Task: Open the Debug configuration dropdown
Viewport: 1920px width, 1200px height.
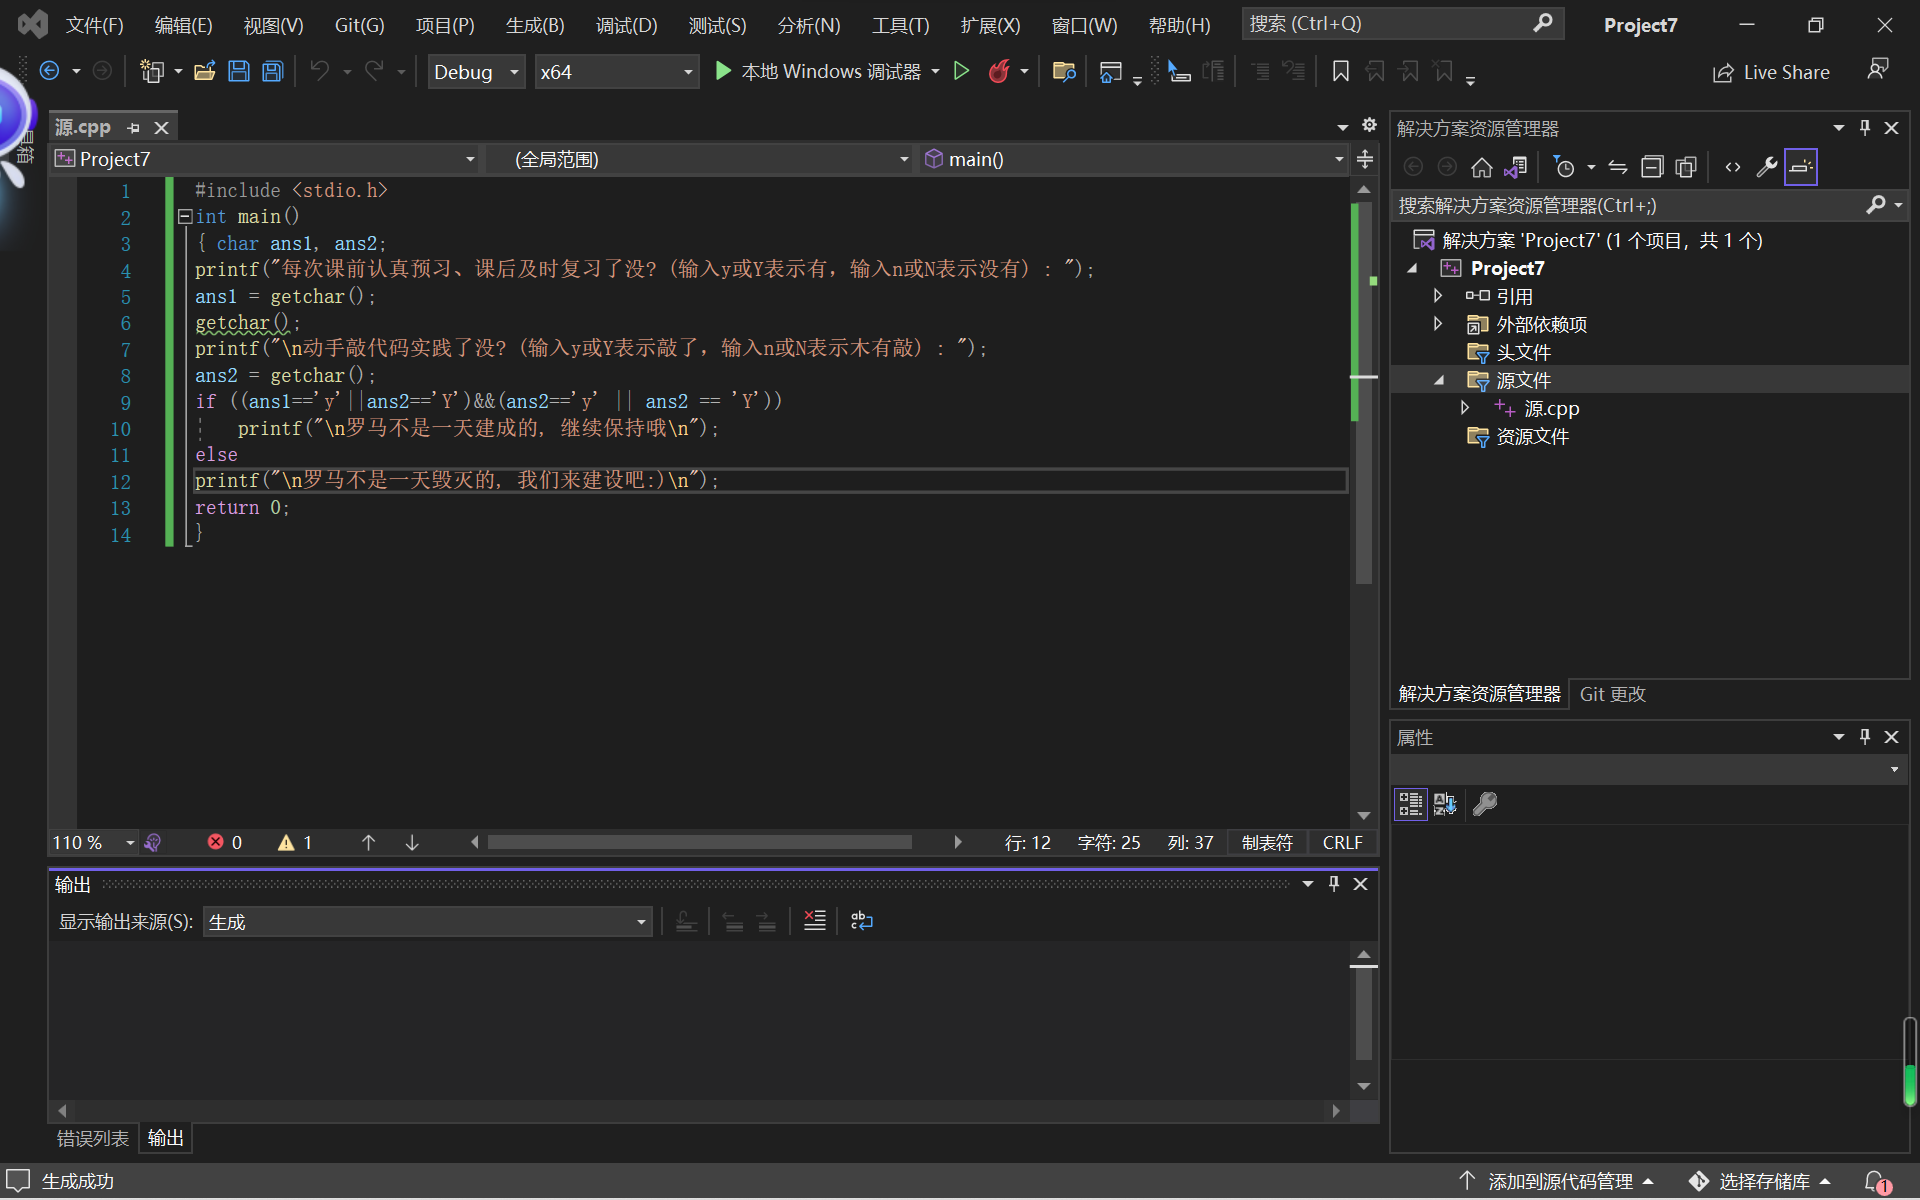Action: [x=476, y=72]
